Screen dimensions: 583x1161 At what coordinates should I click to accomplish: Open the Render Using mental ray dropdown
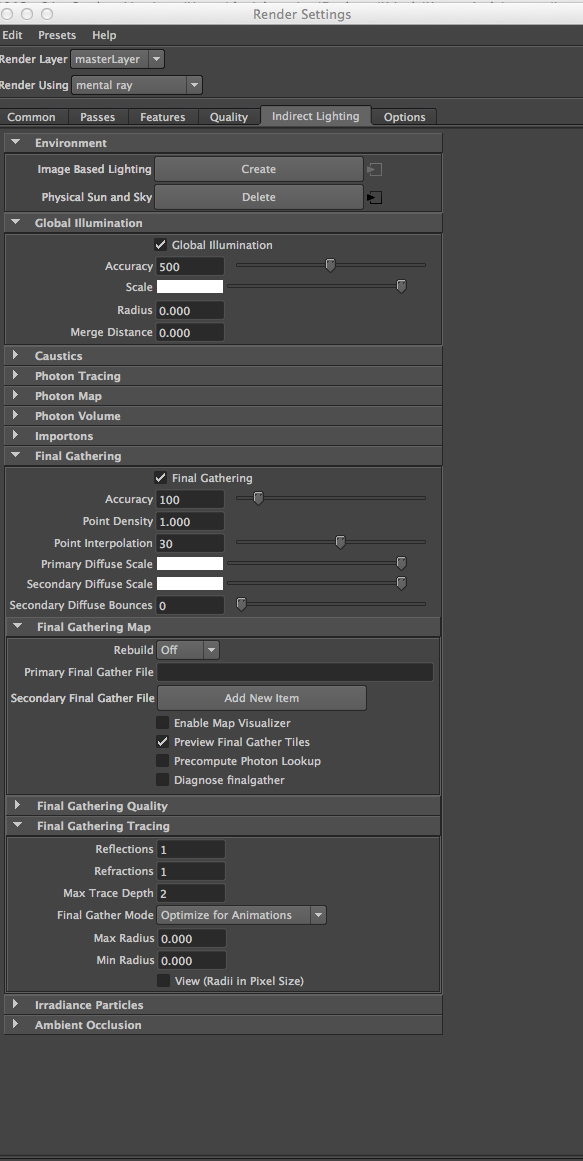(x=137, y=85)
